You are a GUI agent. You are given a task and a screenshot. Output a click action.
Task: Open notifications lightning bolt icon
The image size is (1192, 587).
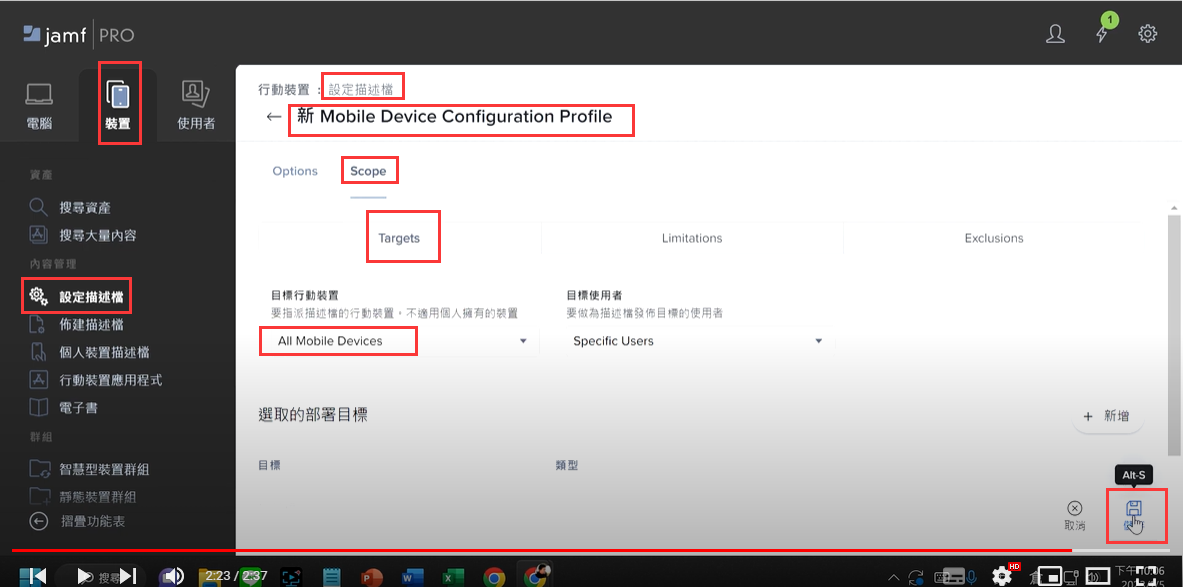1102,34
